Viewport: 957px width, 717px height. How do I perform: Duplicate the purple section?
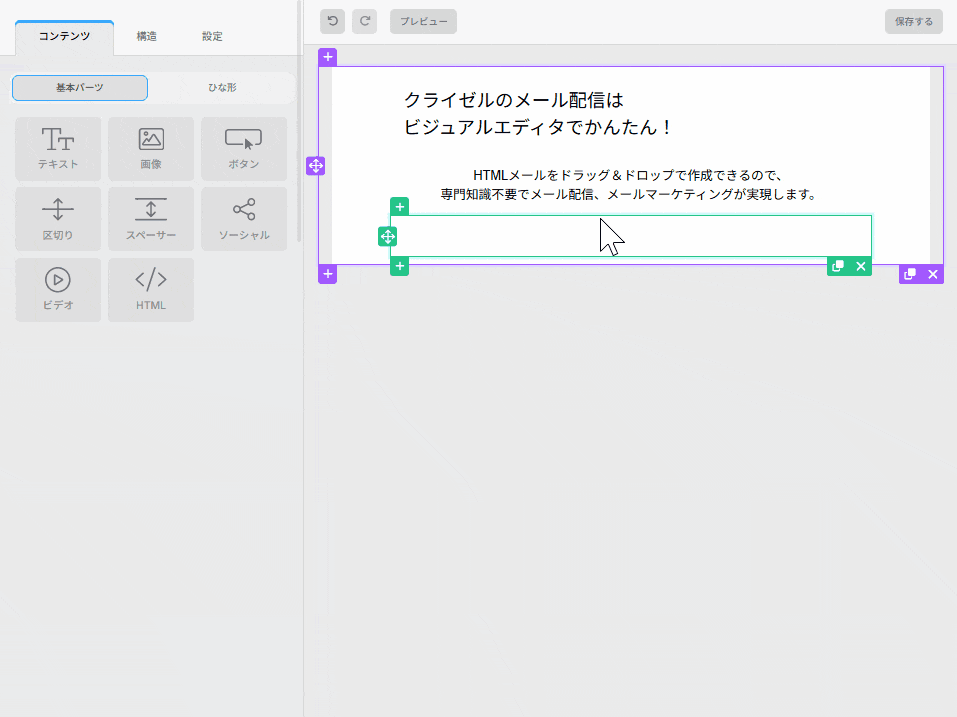(x=910, y=275)
